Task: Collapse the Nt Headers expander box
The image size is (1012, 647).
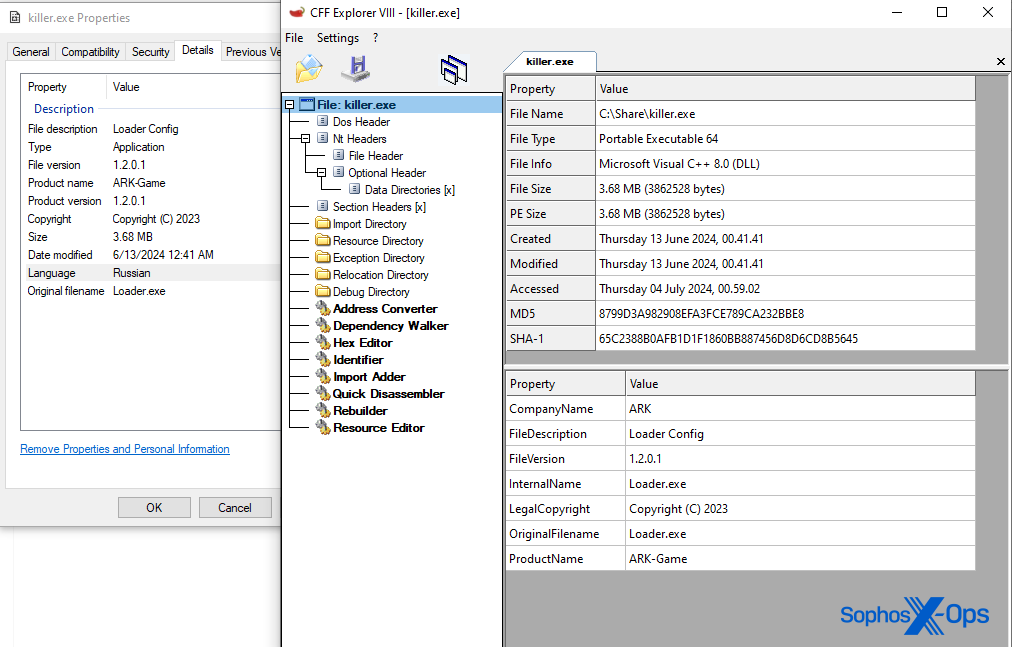Action: (x=306, y=139)
